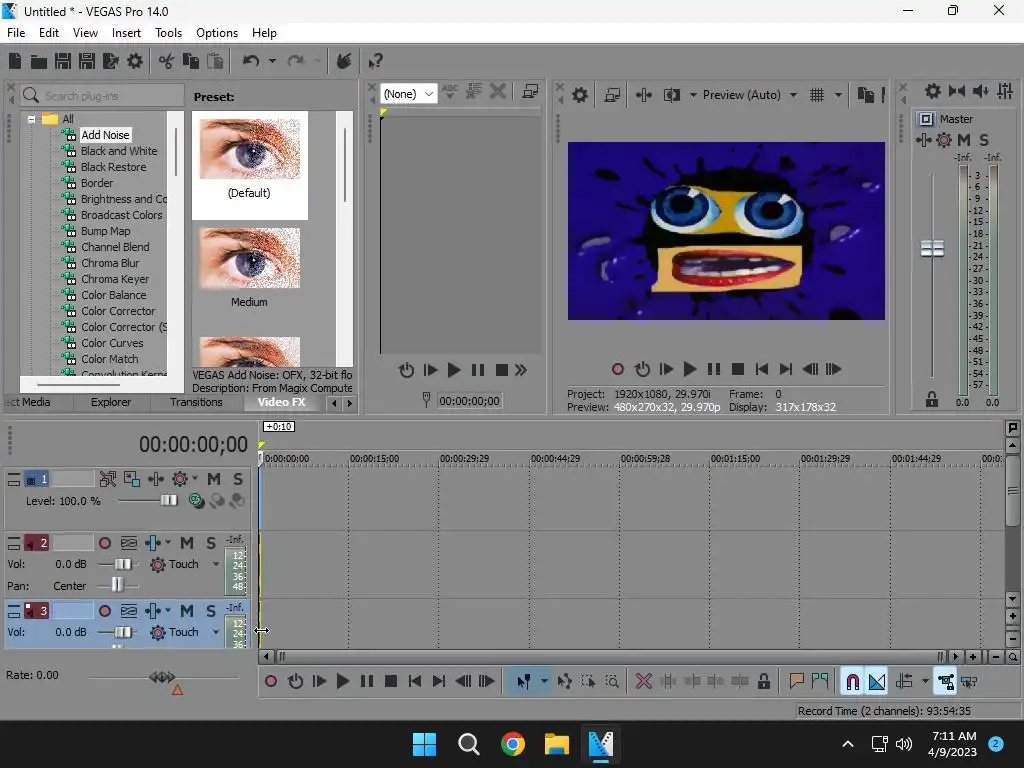
Task: Select the Black and White plug-in
Action: point(119,151)
